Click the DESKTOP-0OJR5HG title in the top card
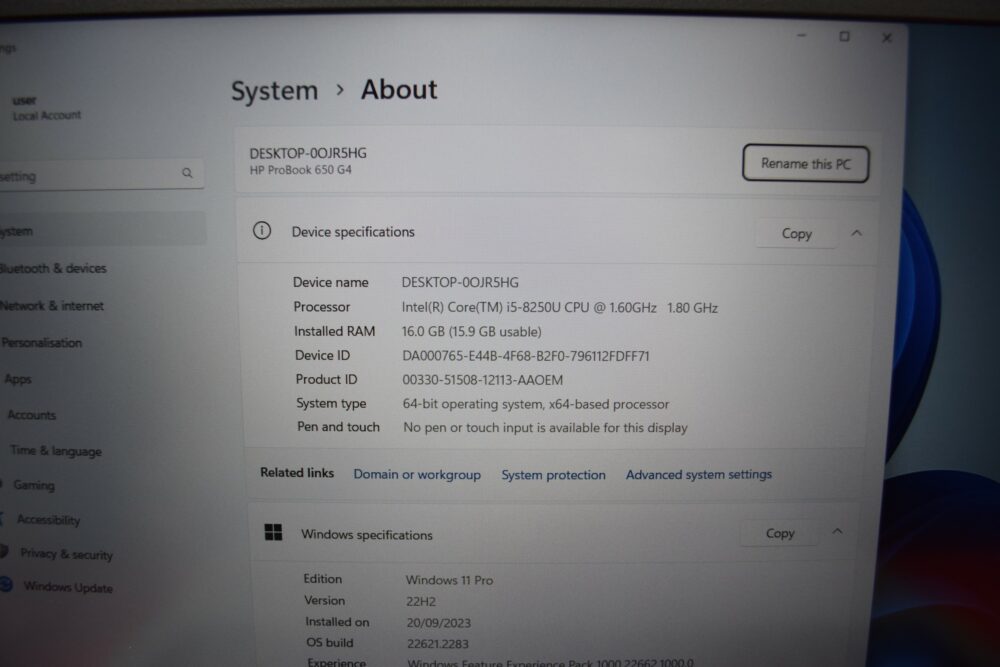 pyautogui.click(x=308, y=153)
